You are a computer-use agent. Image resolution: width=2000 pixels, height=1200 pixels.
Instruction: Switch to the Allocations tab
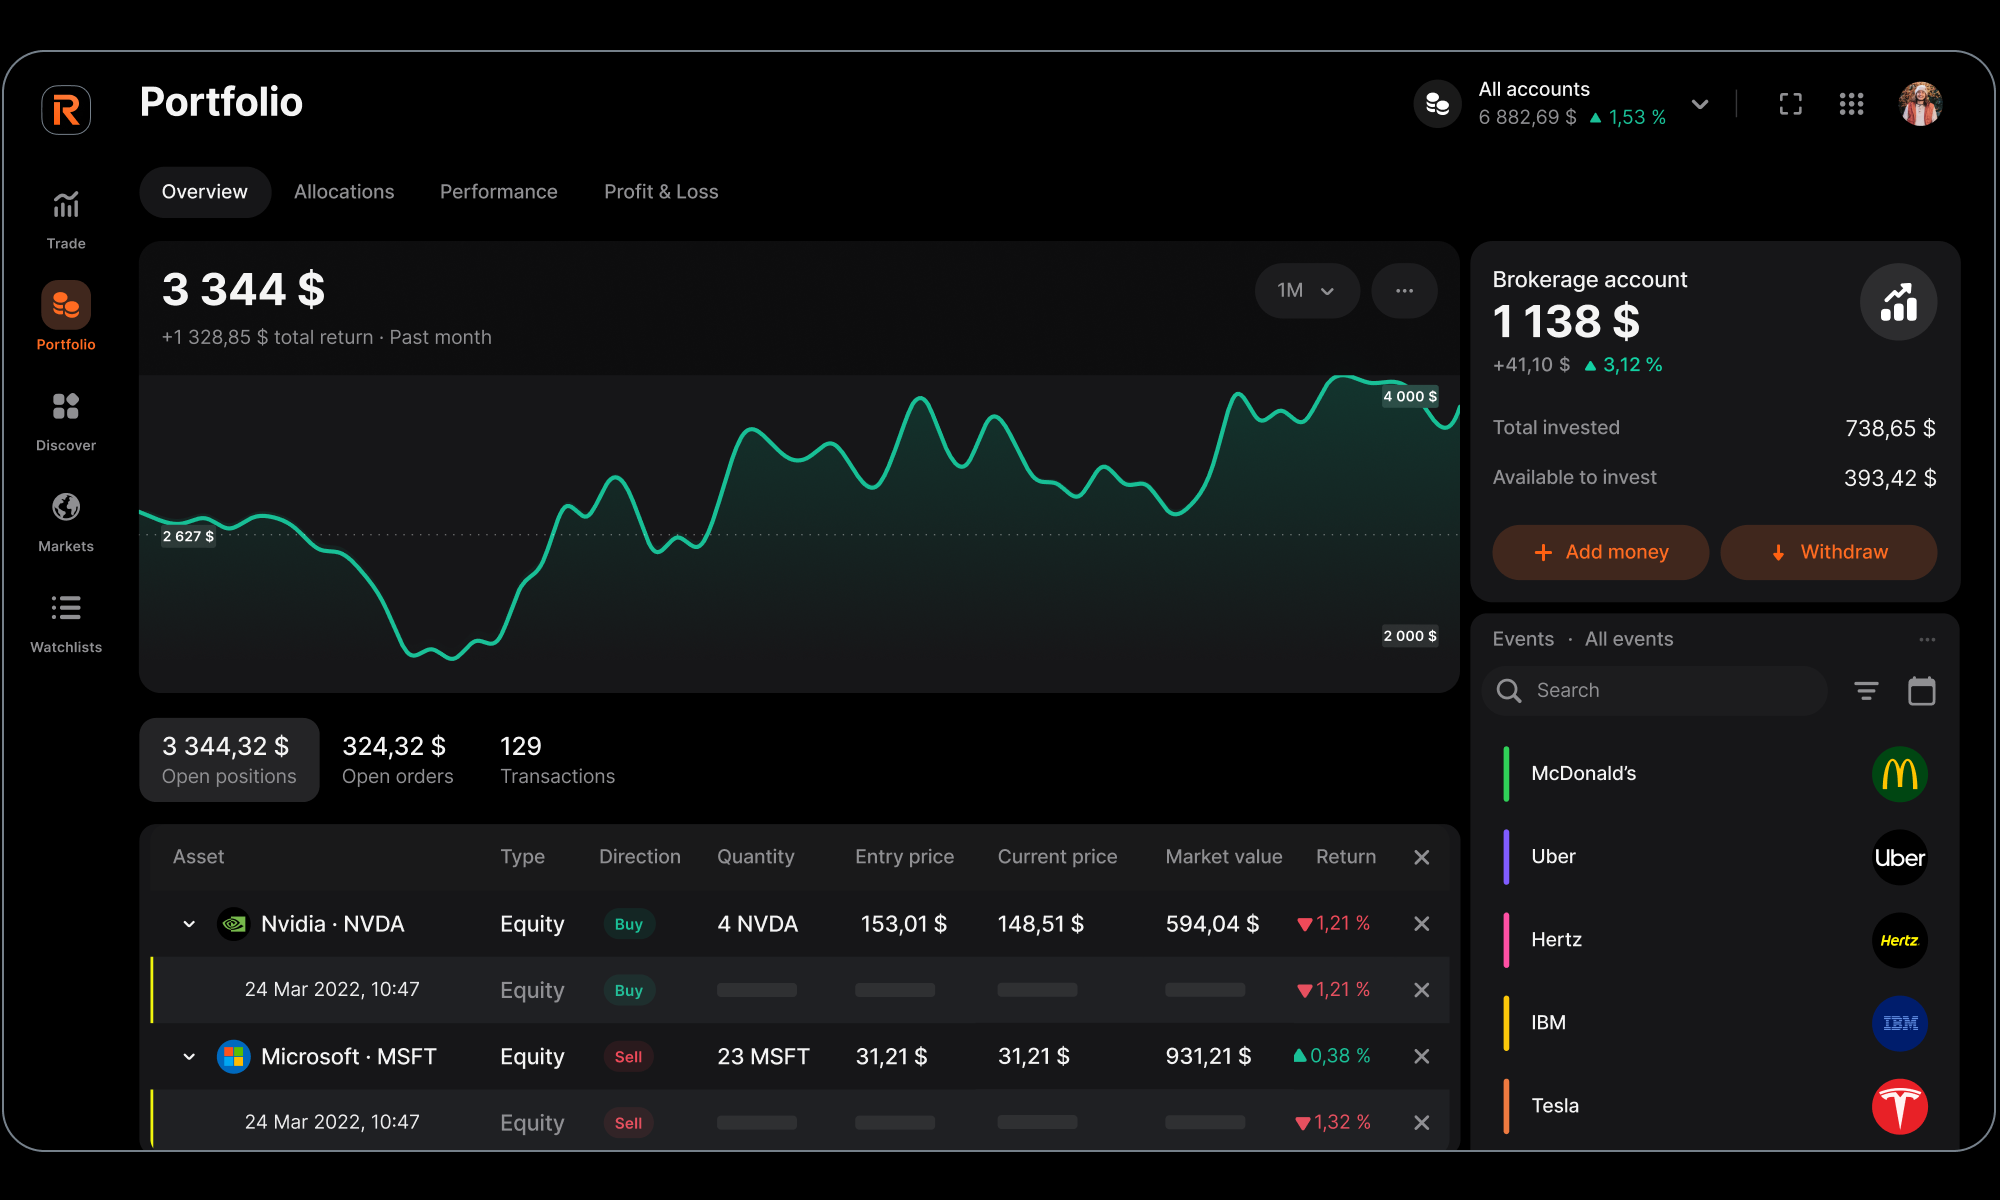(344, 192)
